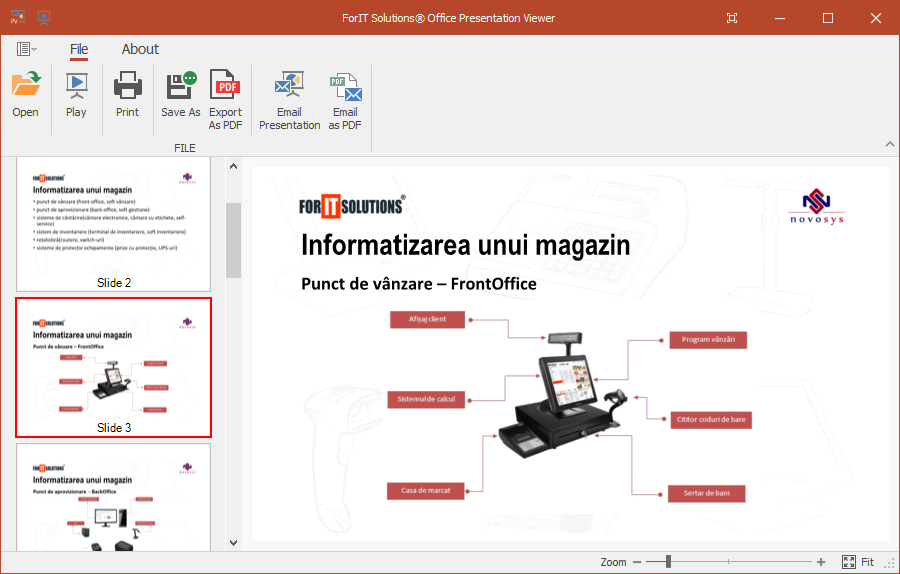Click the zoom slider handle
The image size is (900, 574).
668,562
